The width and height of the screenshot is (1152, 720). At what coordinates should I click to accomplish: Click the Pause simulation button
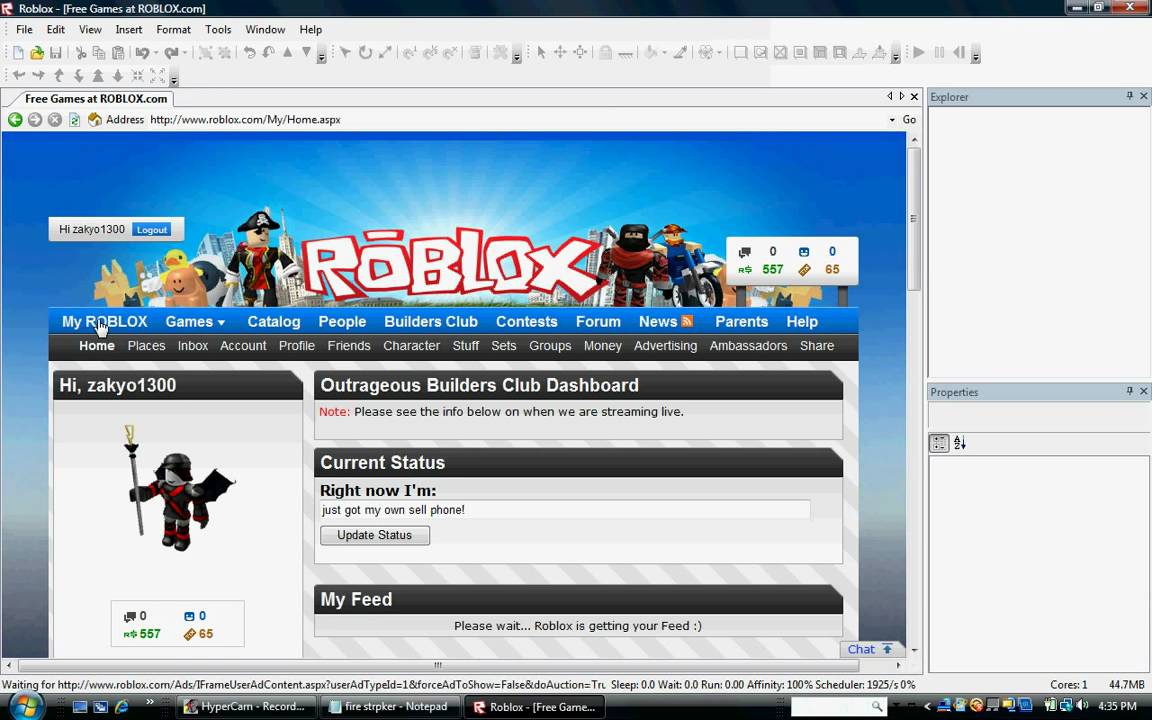(x=939, y=53)
